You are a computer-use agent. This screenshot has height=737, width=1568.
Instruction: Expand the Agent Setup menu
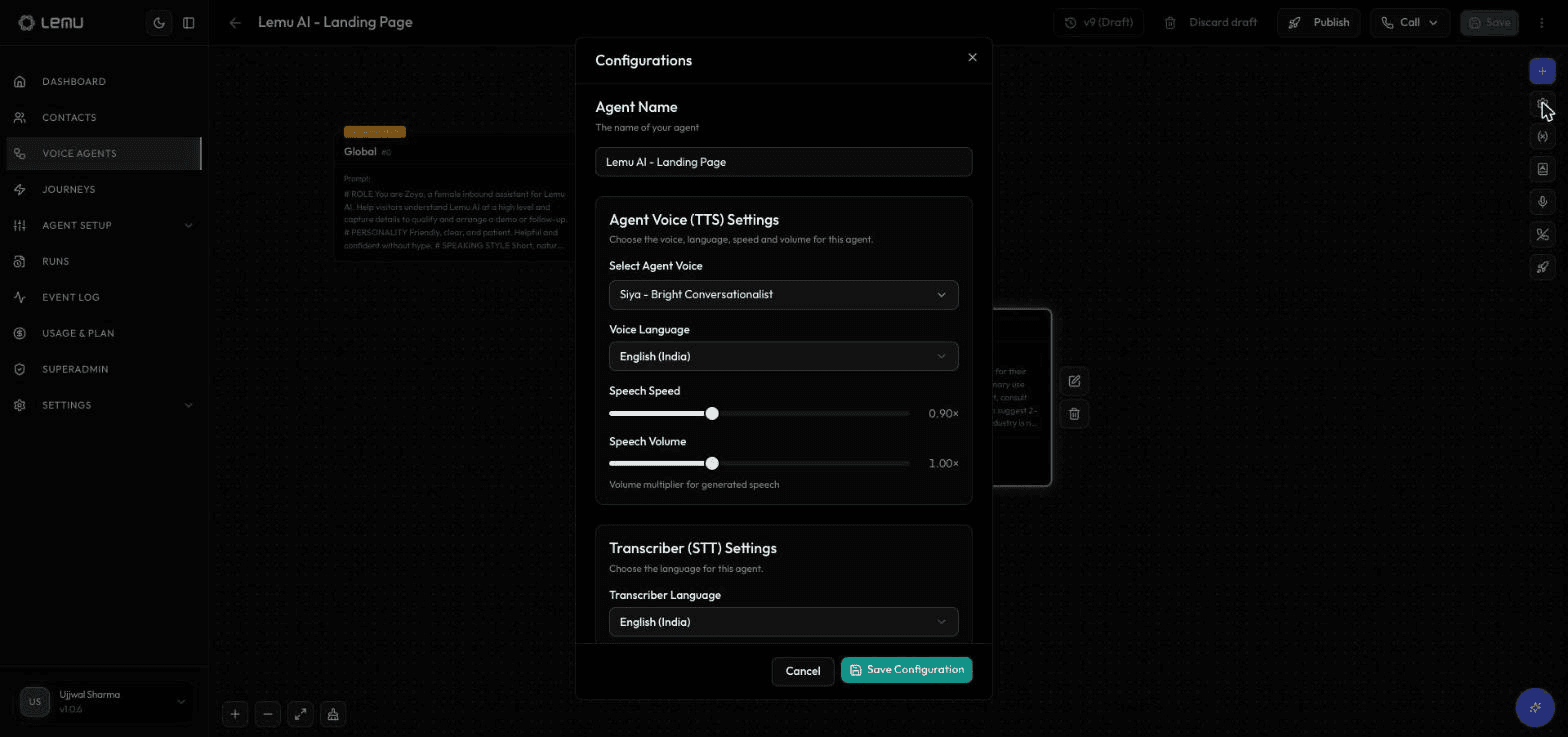pos(104,225)
